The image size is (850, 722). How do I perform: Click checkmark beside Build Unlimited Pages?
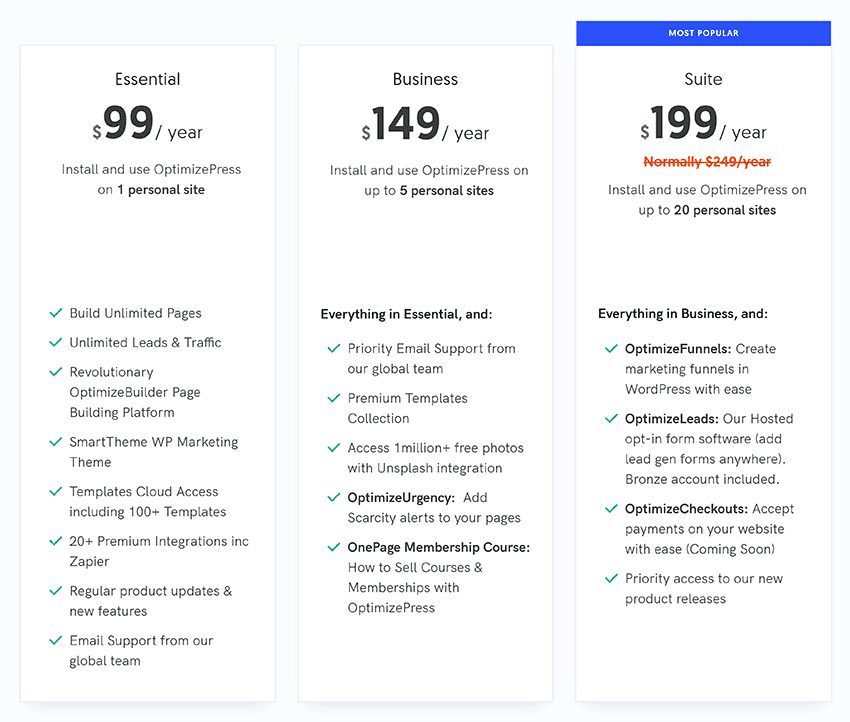56,313
